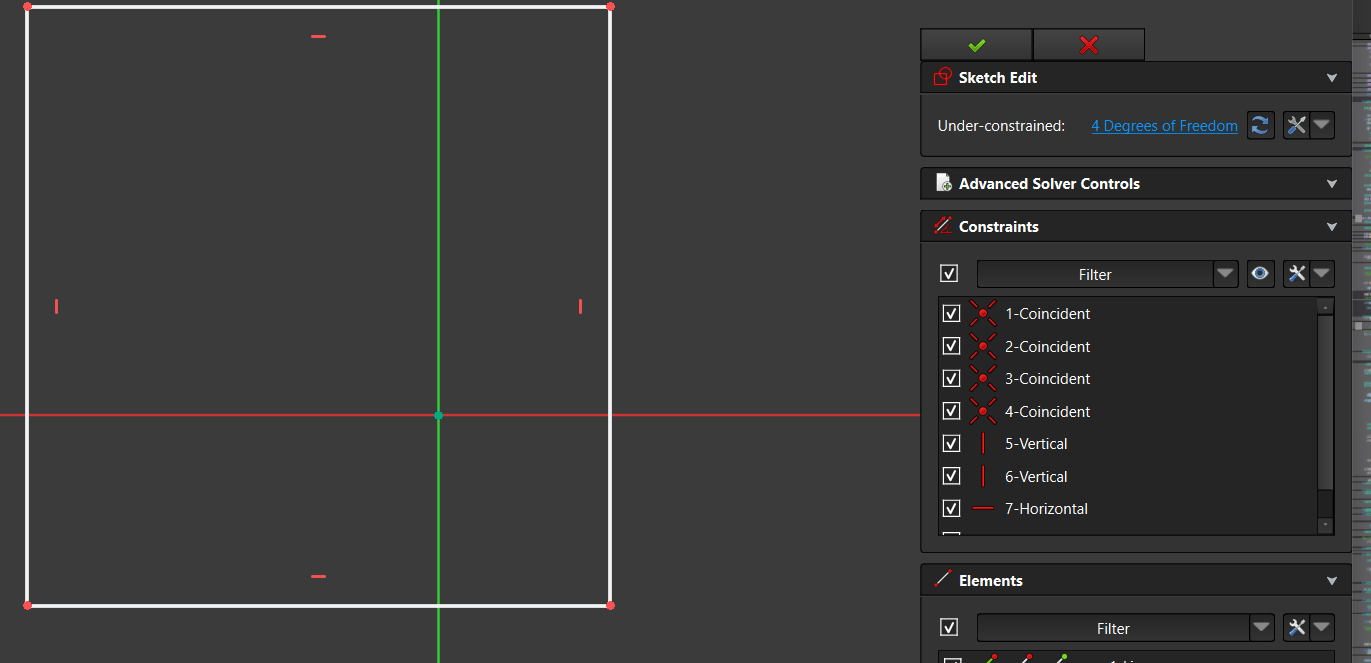The width and height of the screenshot is (1371, 663).
Task: Open the Elements Filter dropdown arrow
Action: click(1262, 628)
